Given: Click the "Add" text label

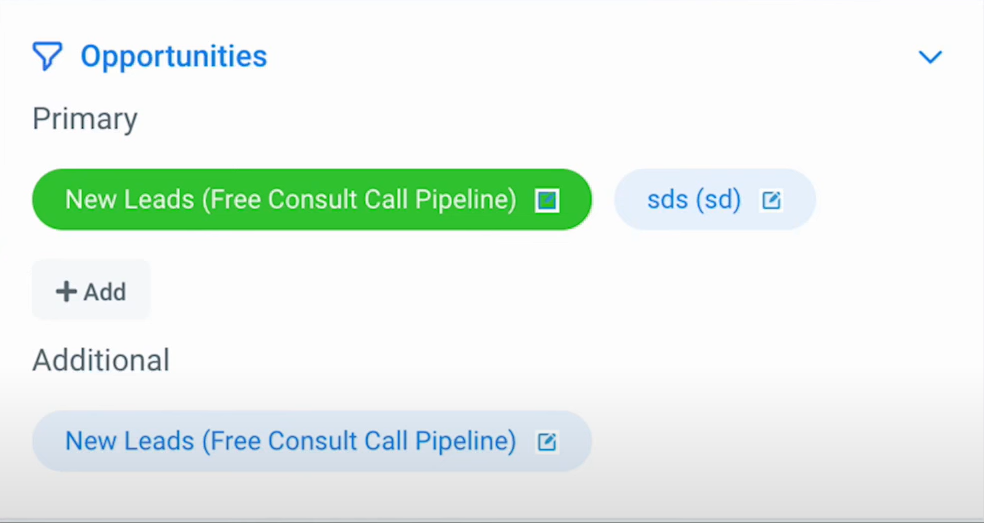Looking at the screenshot, I should coord(104,292).
